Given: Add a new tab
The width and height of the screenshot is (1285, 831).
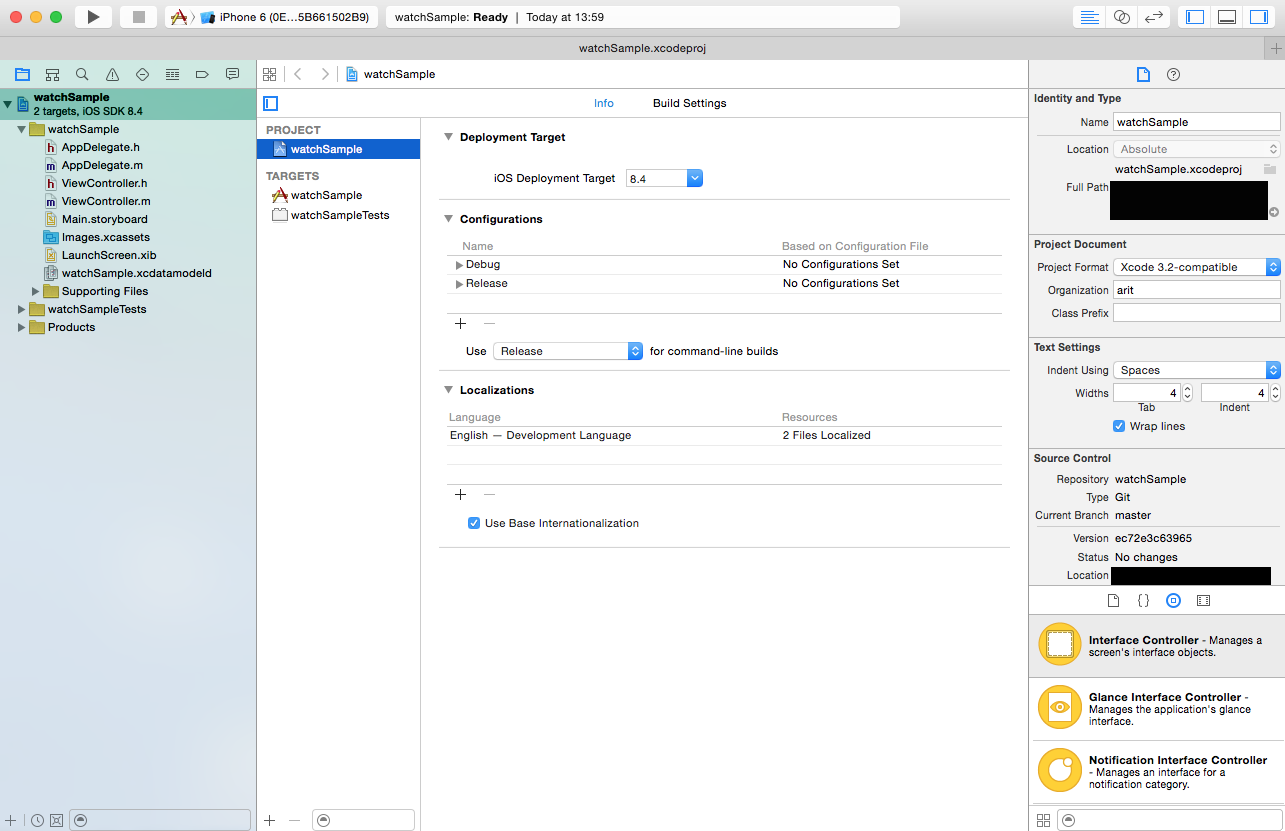Looking at the screenshot, I should (1275, 48).
